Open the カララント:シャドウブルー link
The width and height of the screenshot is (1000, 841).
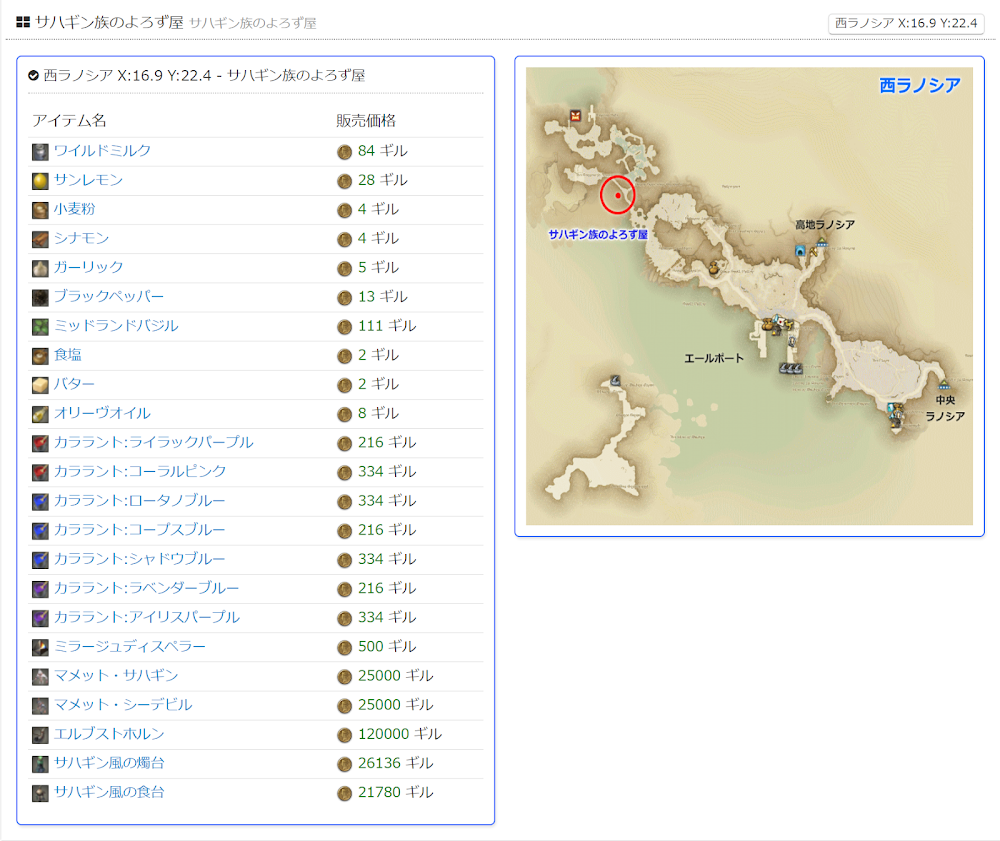[139, 559]
